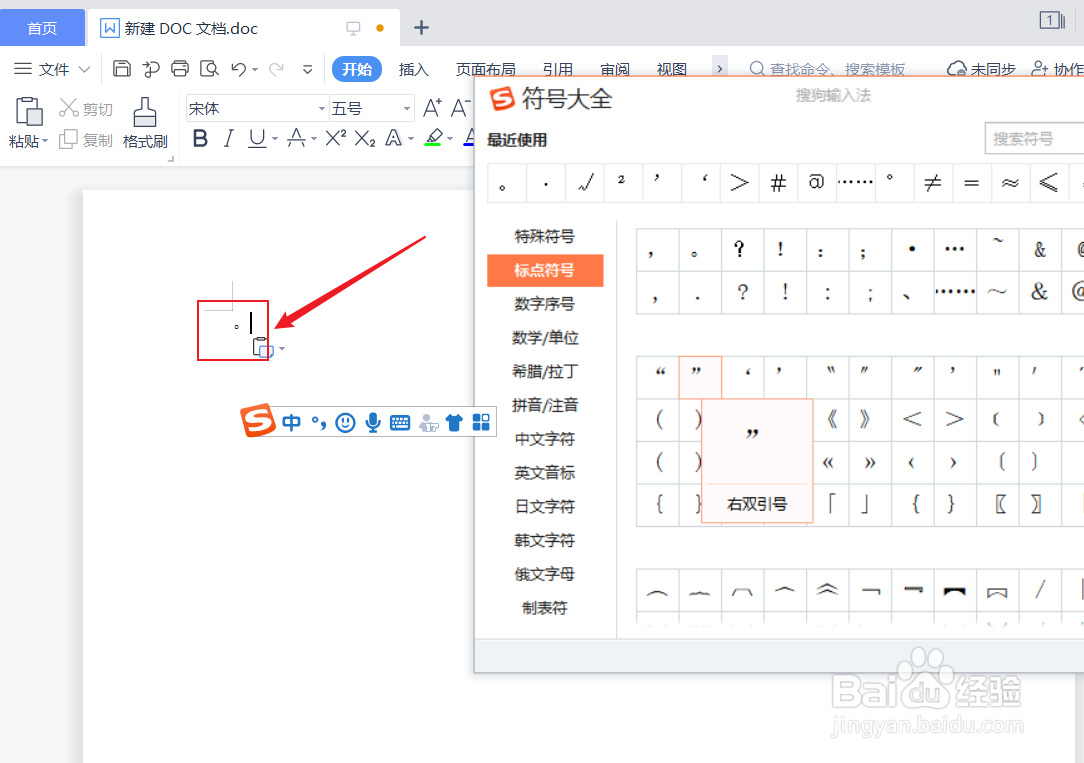Screen dimensions: 1084x763
Task: Toggle full/half punctuation on Sogou toolbar
Action: (x=317, y=422)
